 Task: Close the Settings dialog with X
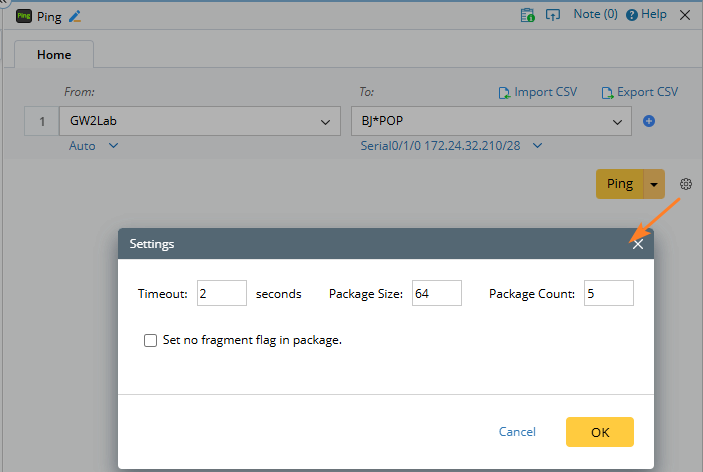[x=638, y=244]
